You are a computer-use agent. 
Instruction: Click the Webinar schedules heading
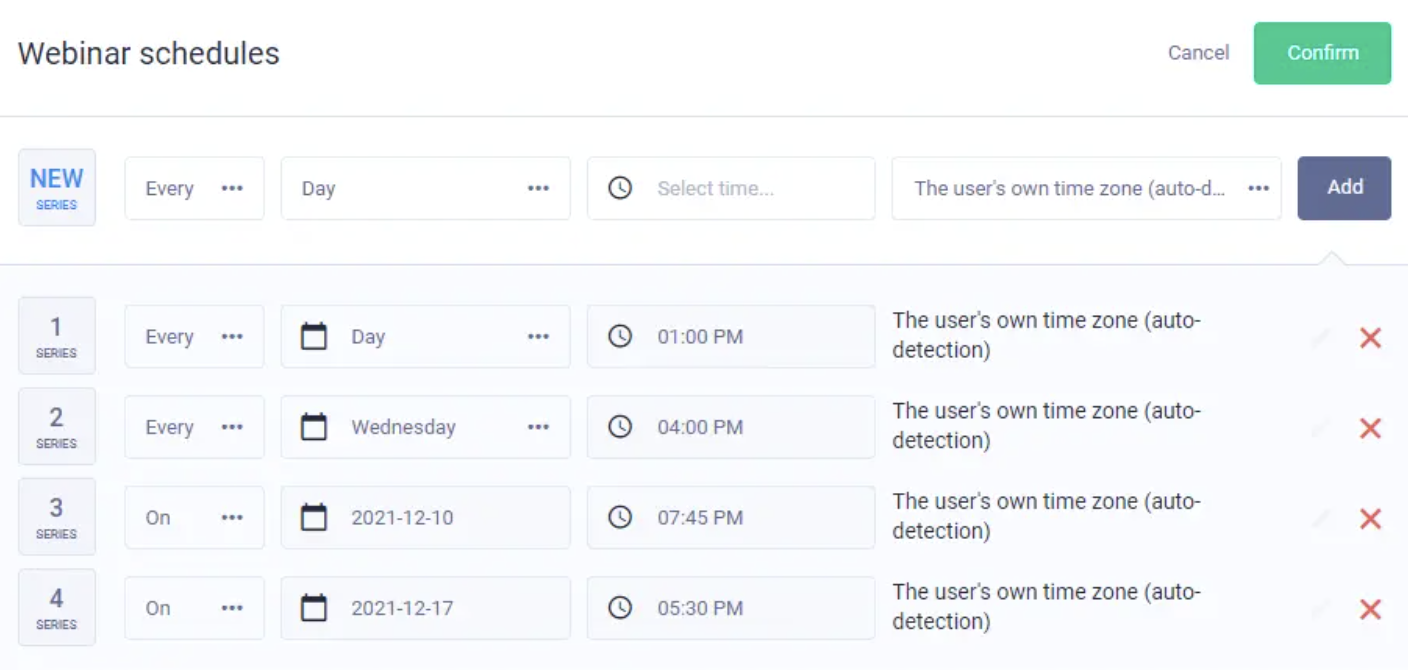(149, 53)
